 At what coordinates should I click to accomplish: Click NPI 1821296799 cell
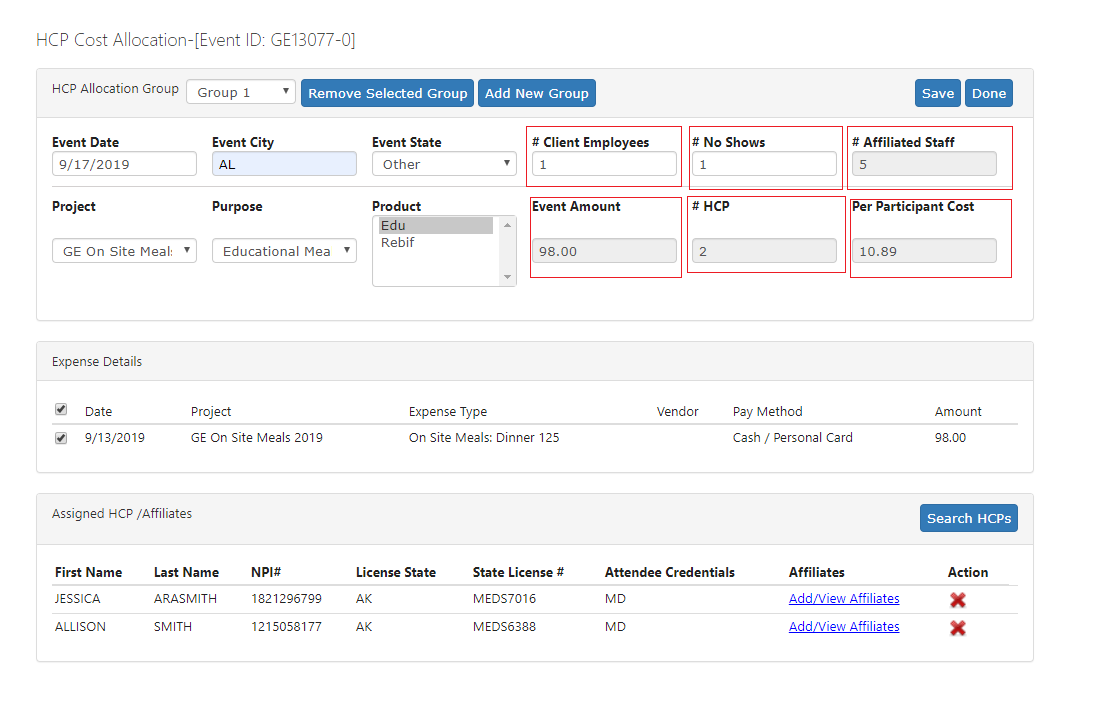click(x=286, y=599)
